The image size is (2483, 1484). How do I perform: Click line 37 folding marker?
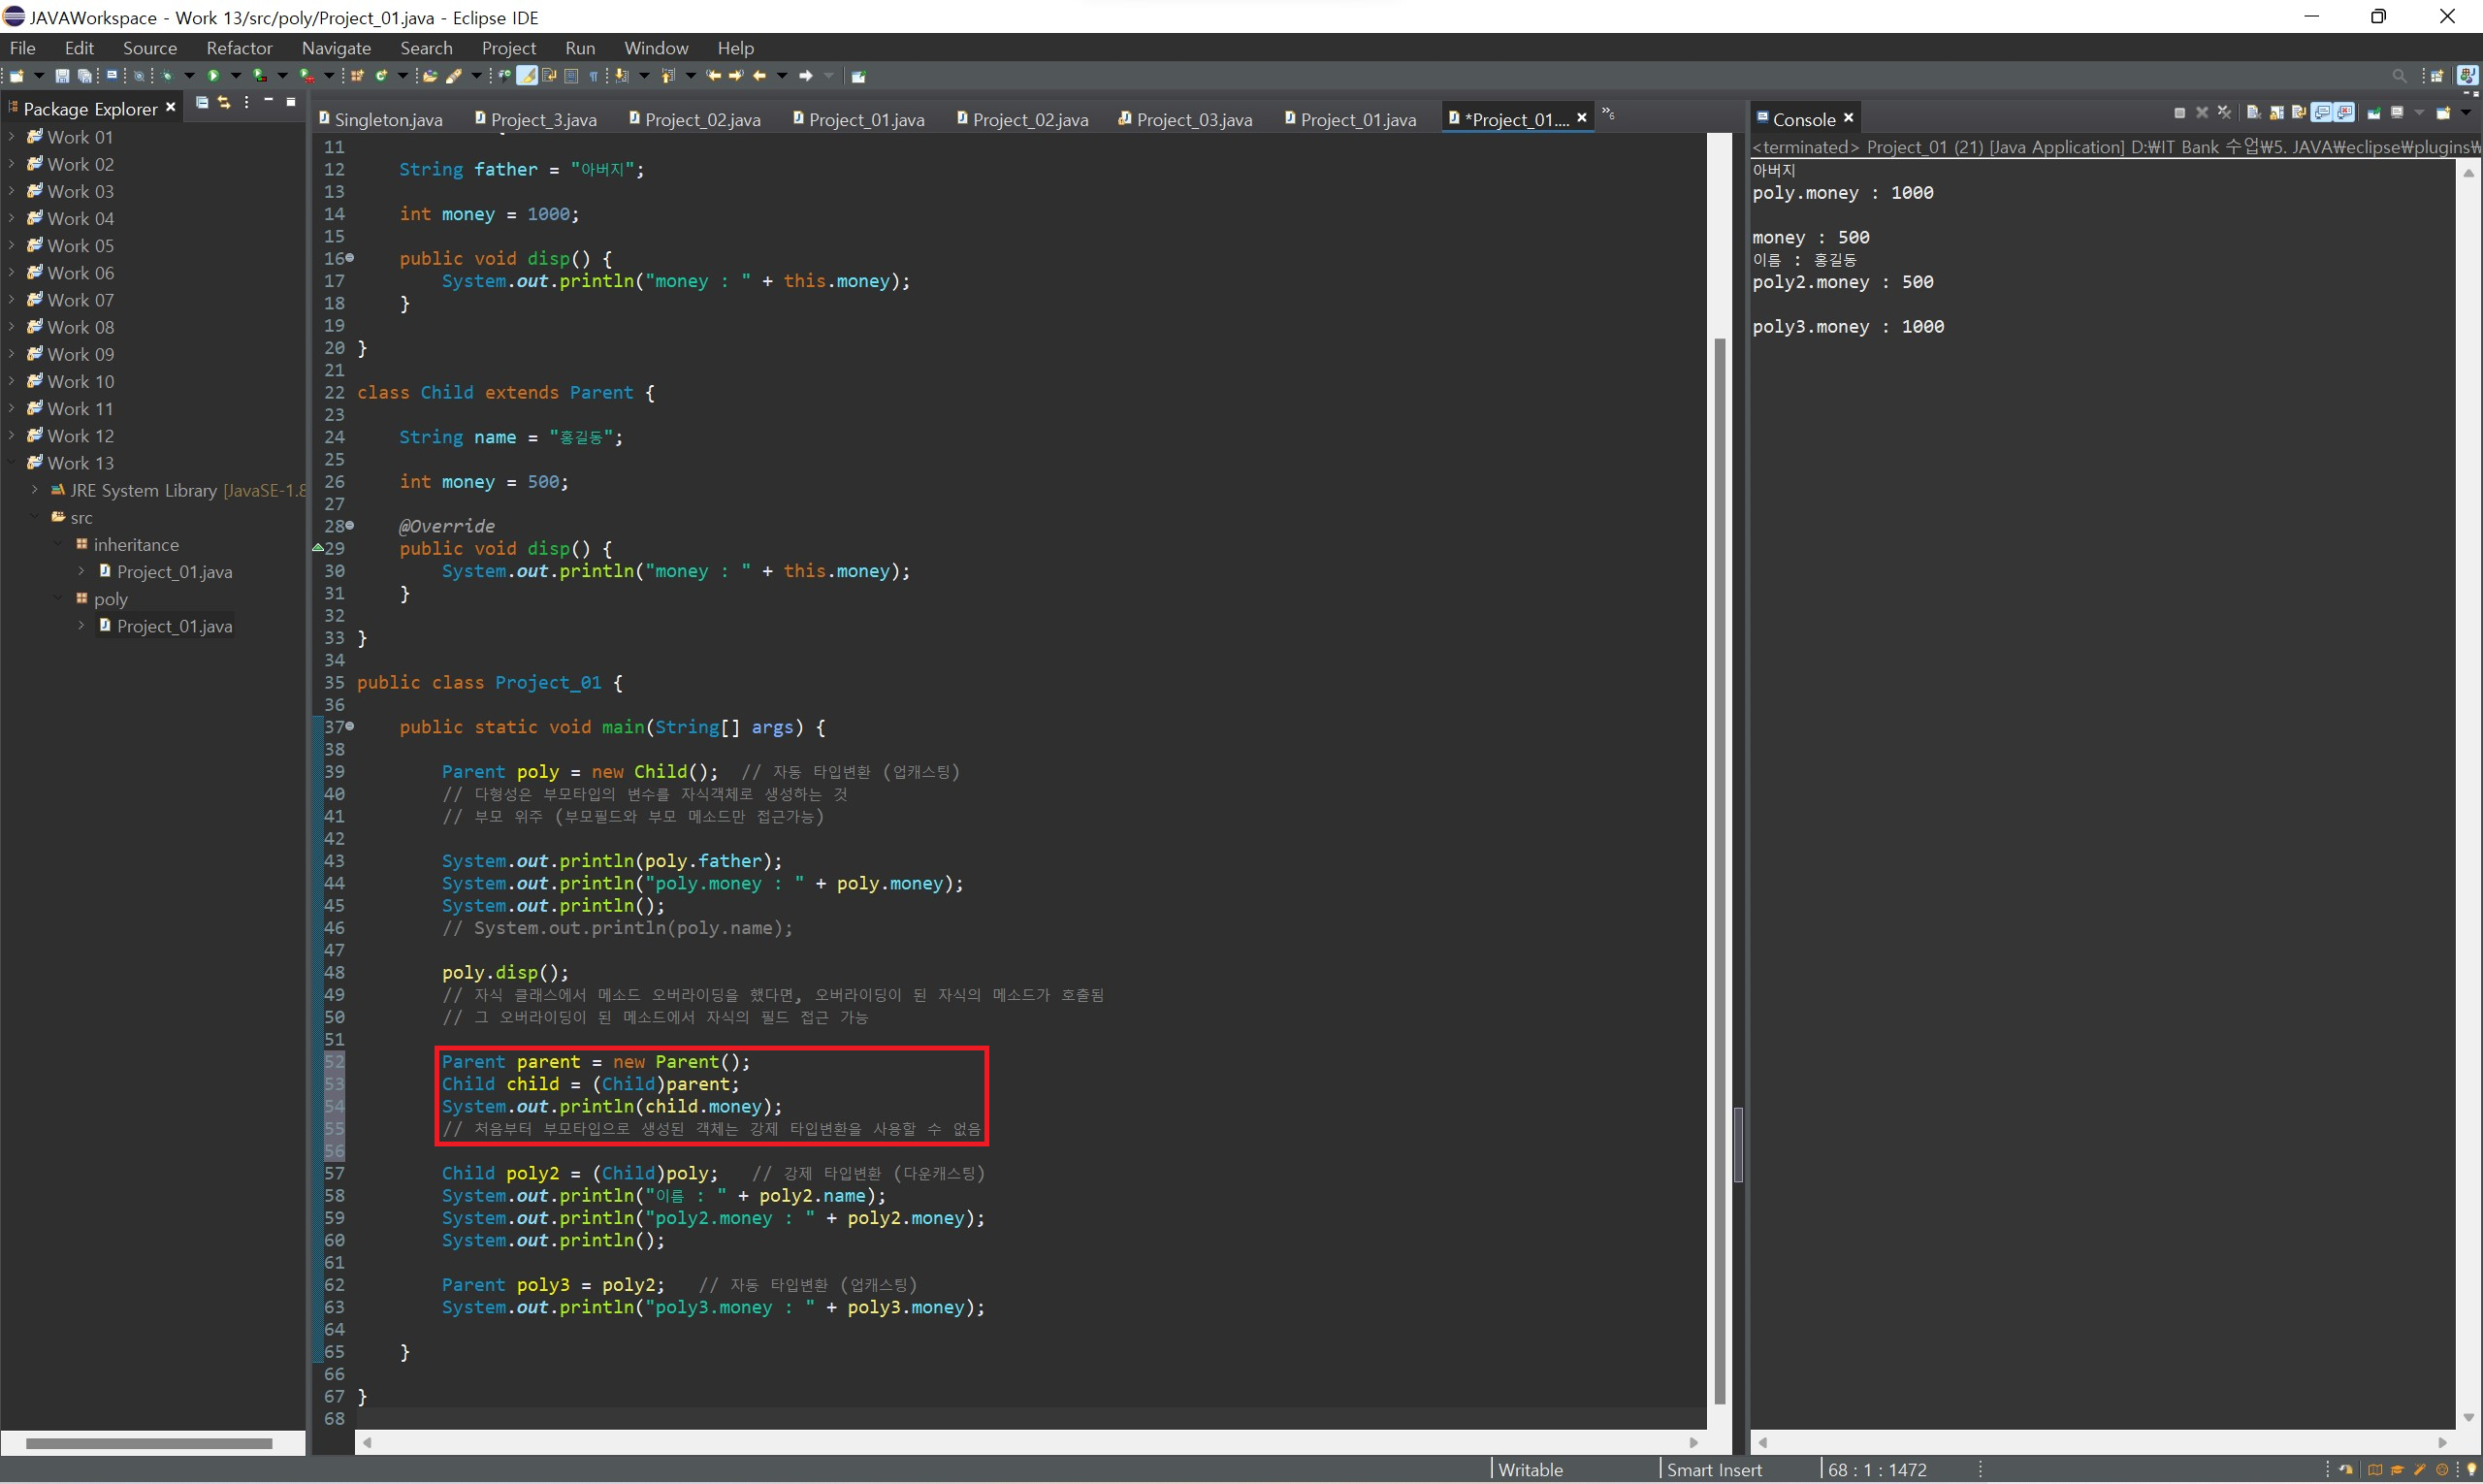coord(350,727)
